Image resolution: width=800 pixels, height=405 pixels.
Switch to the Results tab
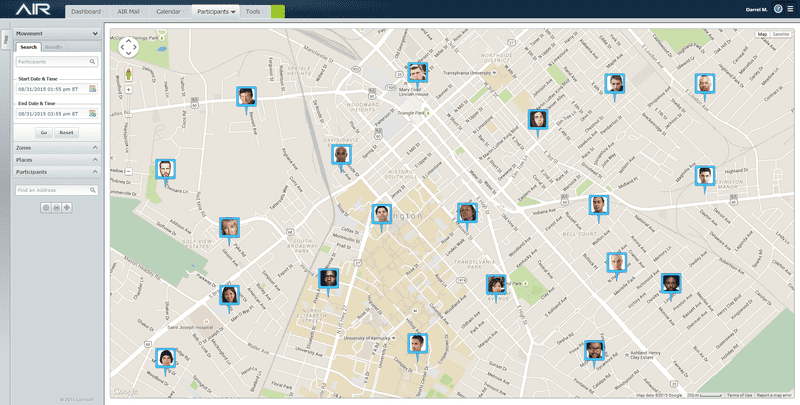point(54,47)
